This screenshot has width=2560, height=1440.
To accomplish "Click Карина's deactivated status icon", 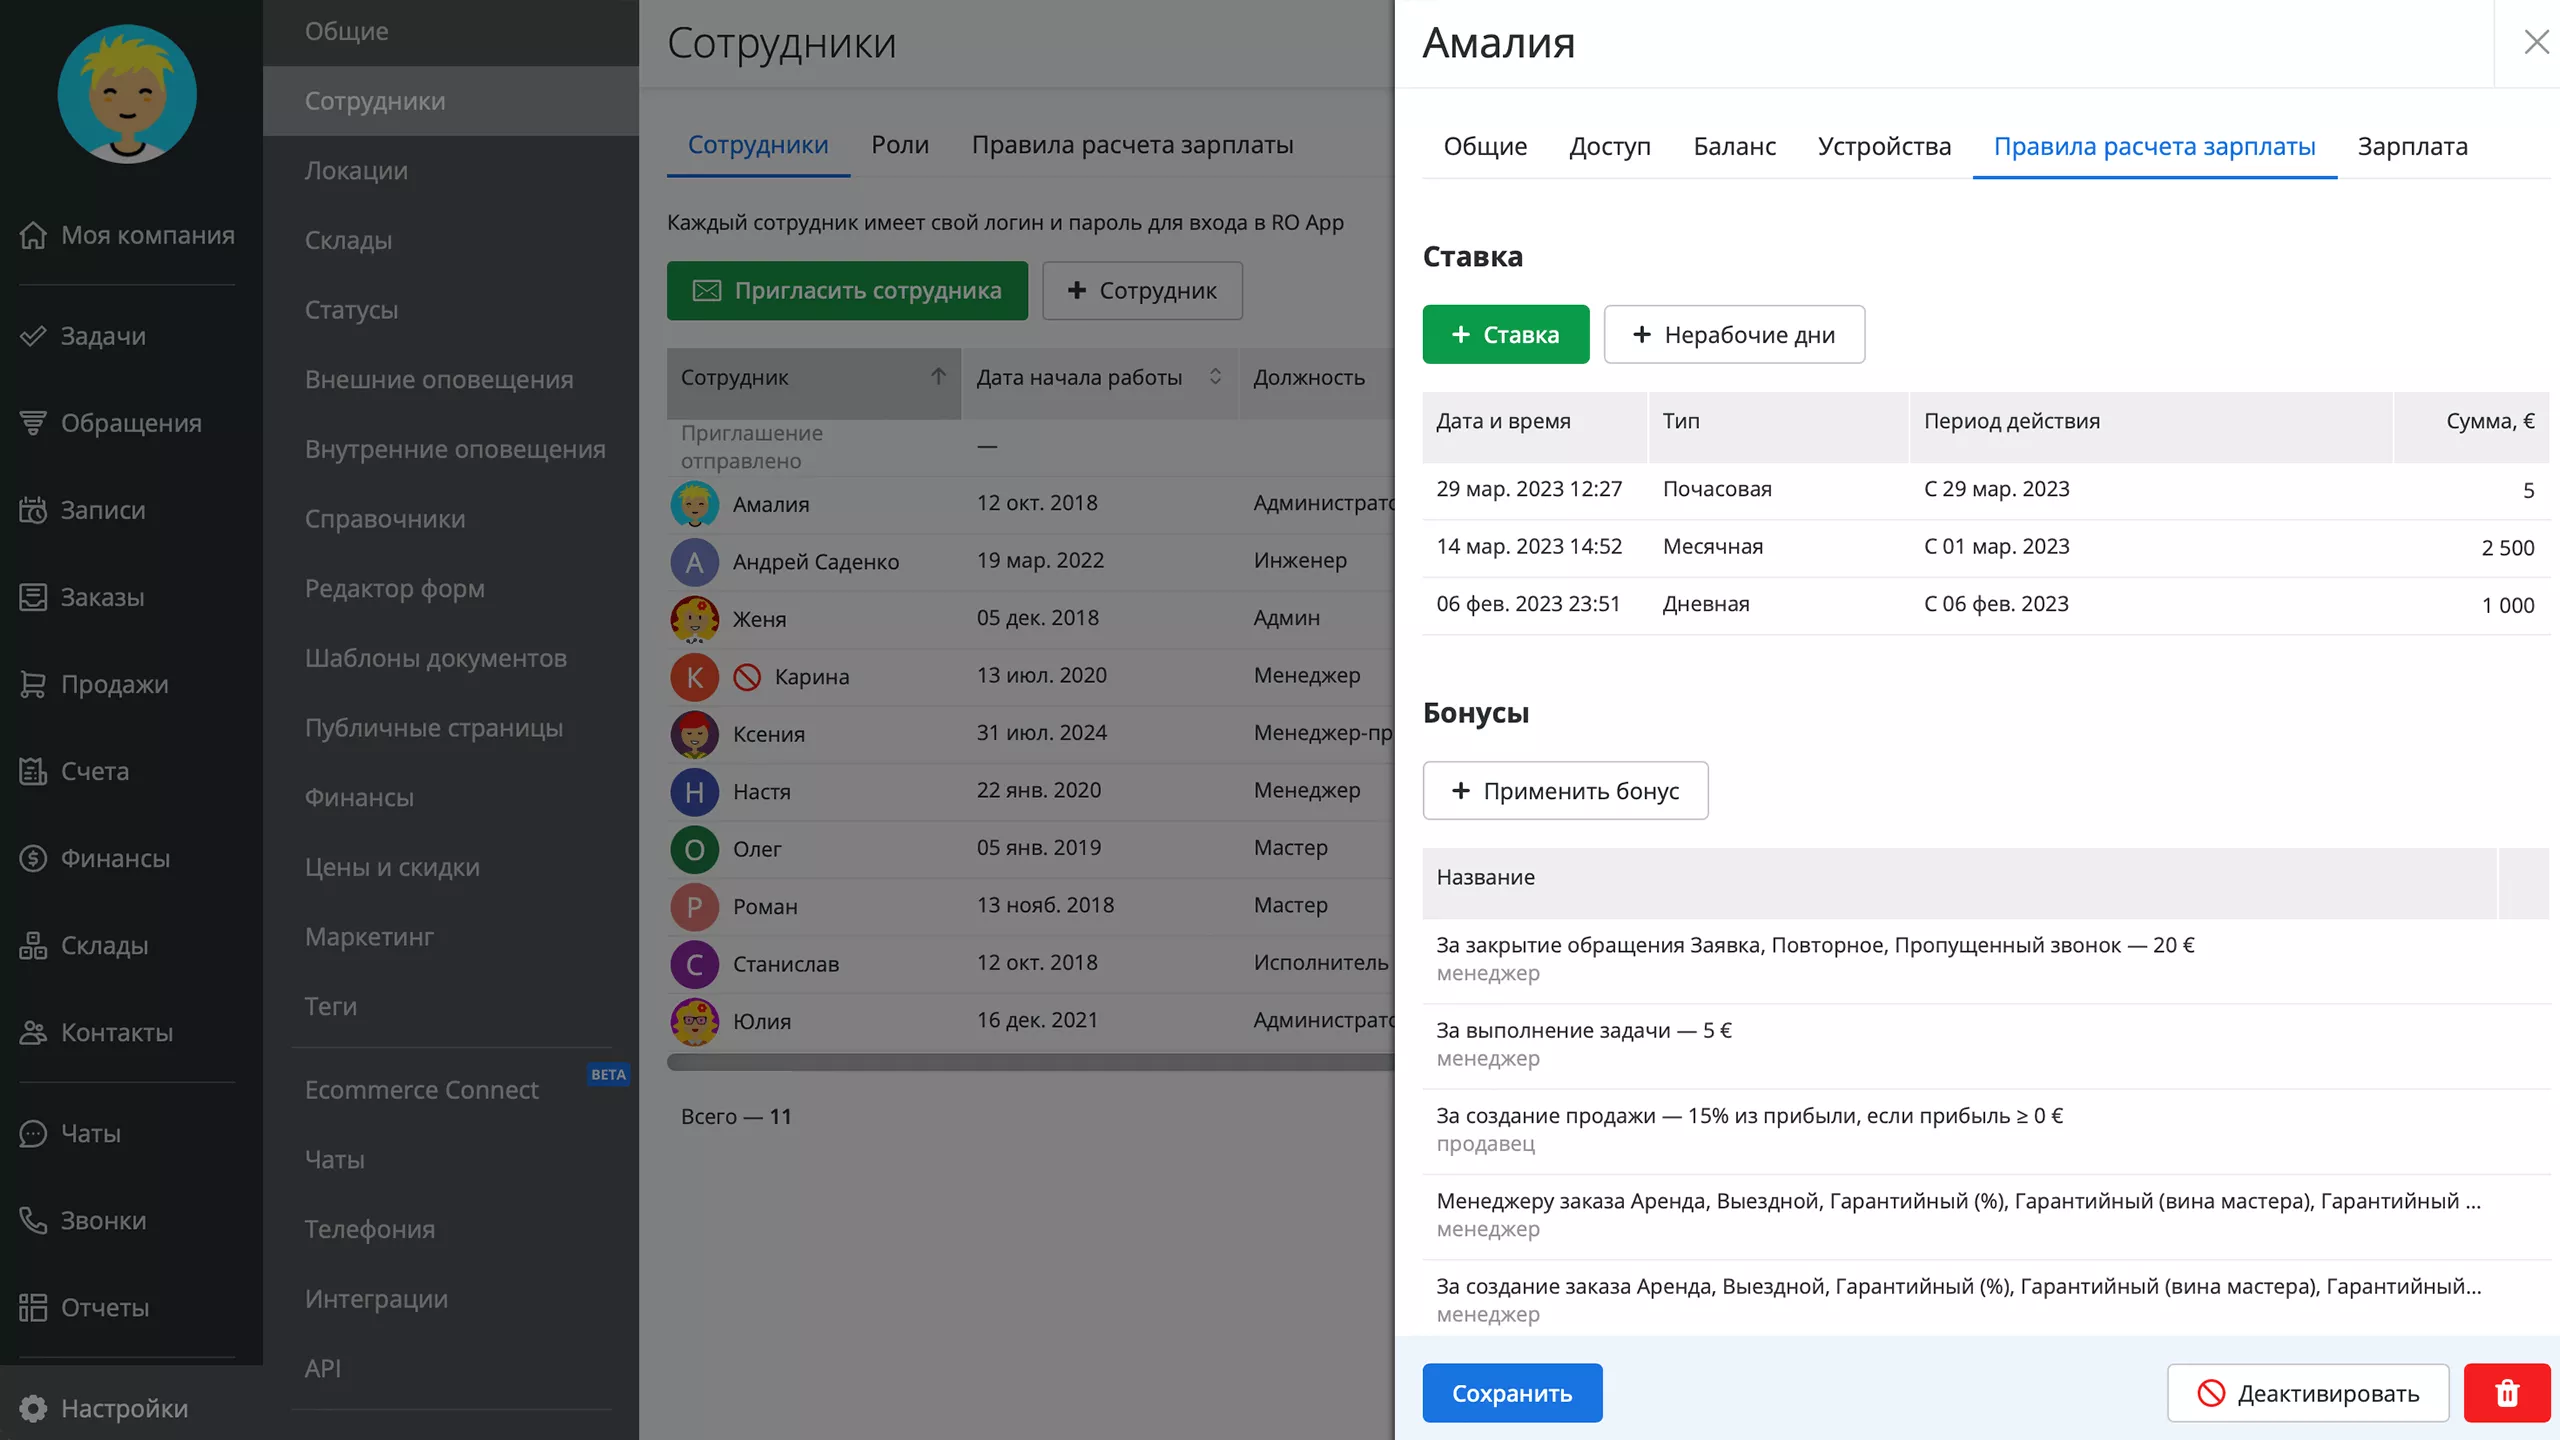I will [x=747, y=677].
